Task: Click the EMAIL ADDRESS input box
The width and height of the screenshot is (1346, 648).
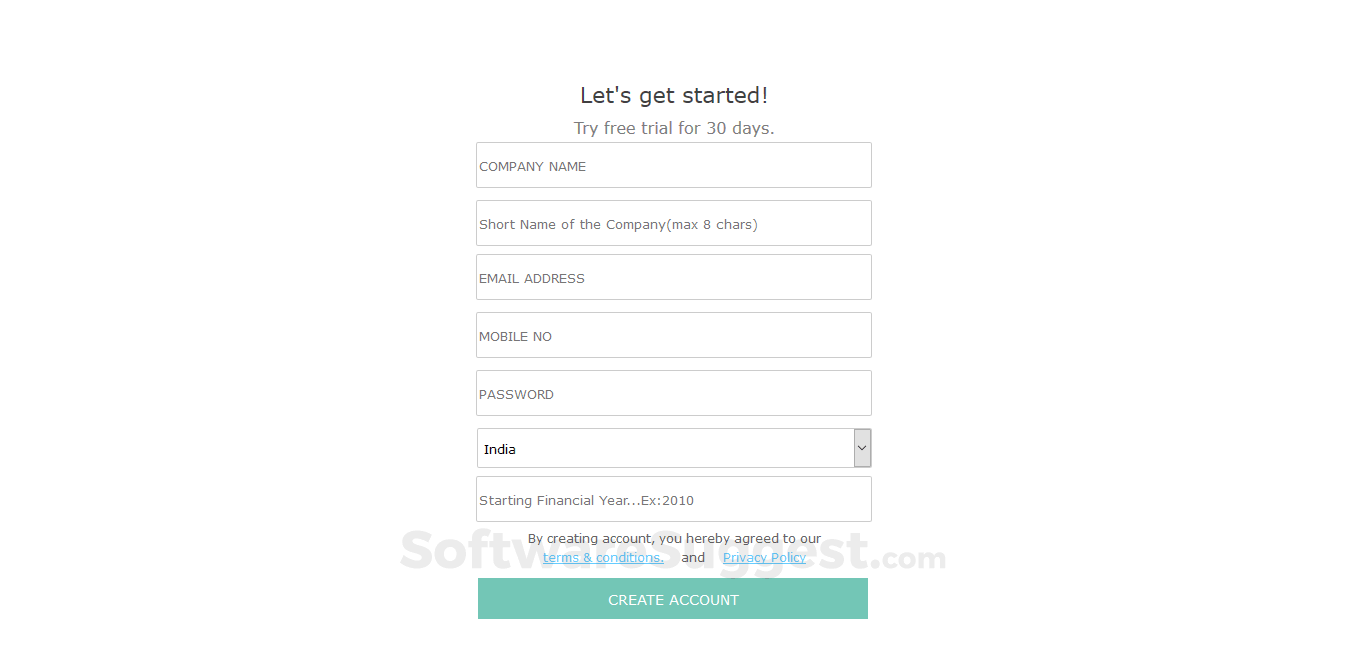Action: tap(673, 277)
